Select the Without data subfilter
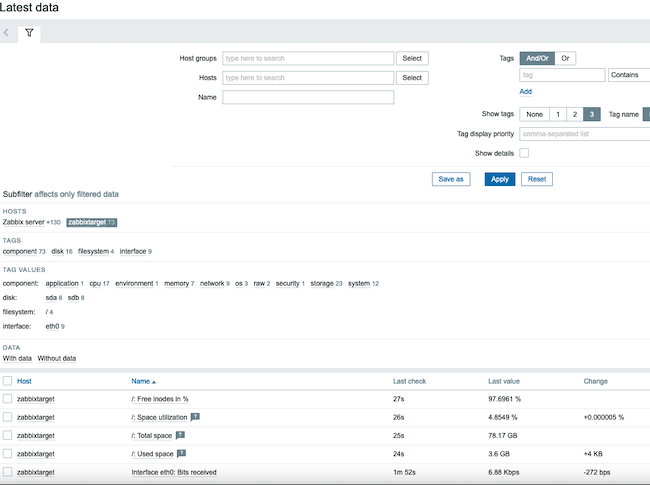Viewport: 650px width, 485px height. click(57, 358)
